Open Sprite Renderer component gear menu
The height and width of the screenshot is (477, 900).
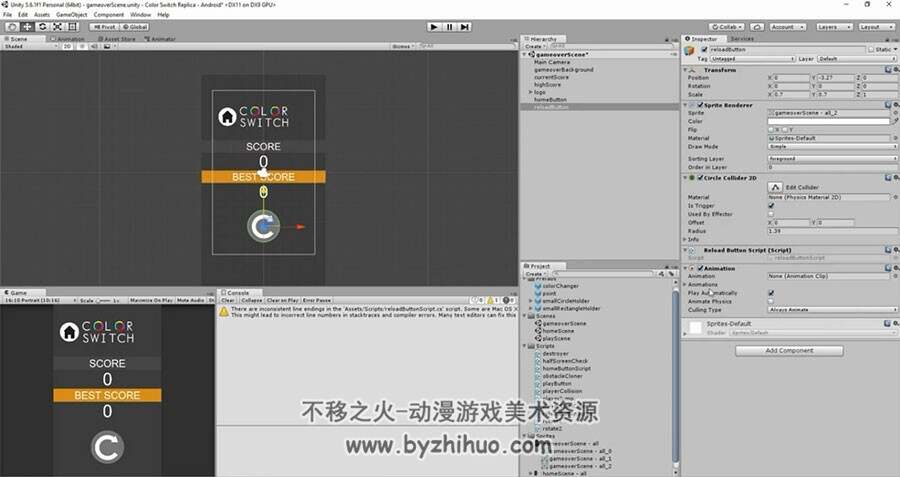coord(895,105)
